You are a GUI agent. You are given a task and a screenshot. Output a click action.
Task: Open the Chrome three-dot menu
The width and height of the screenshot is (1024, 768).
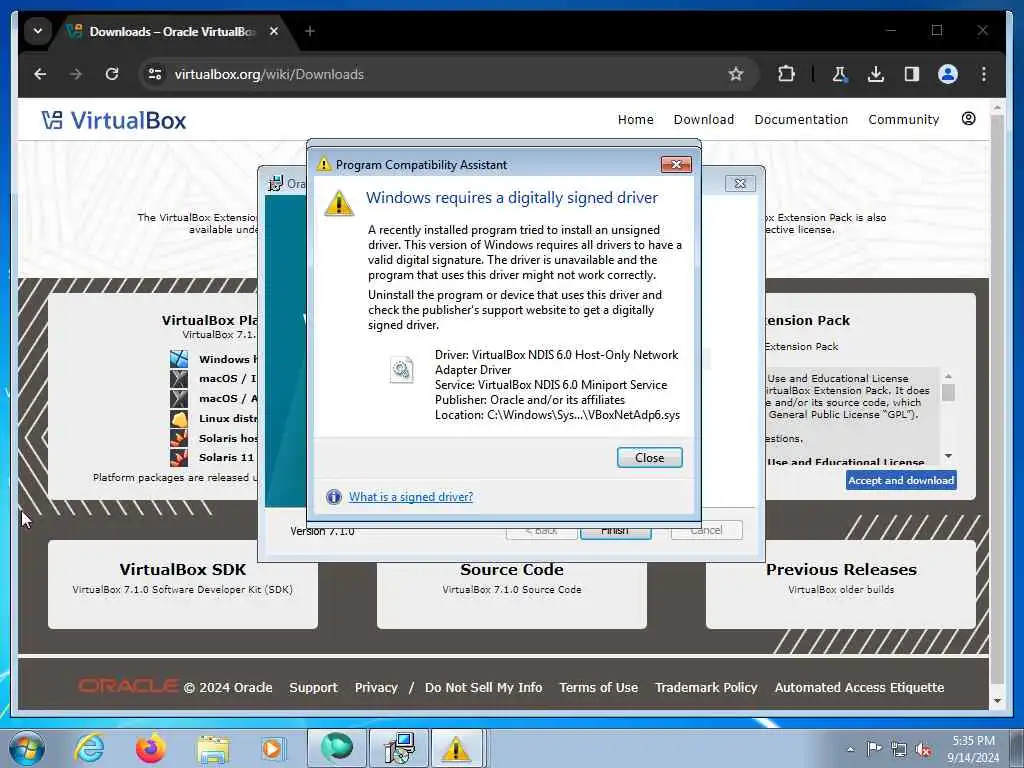coord(984,74)
